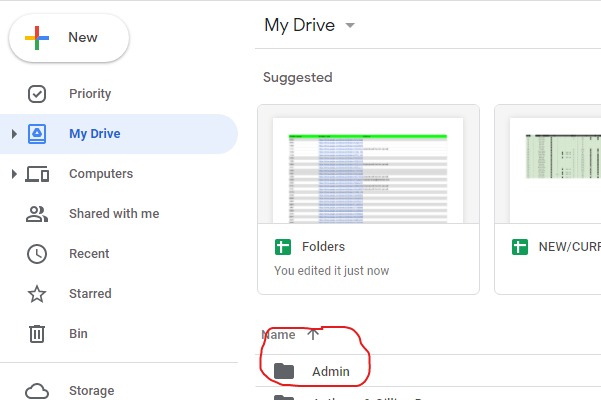
Task: Sort by the Name column header
Action: pyautogui.click(x=279, y=335)
